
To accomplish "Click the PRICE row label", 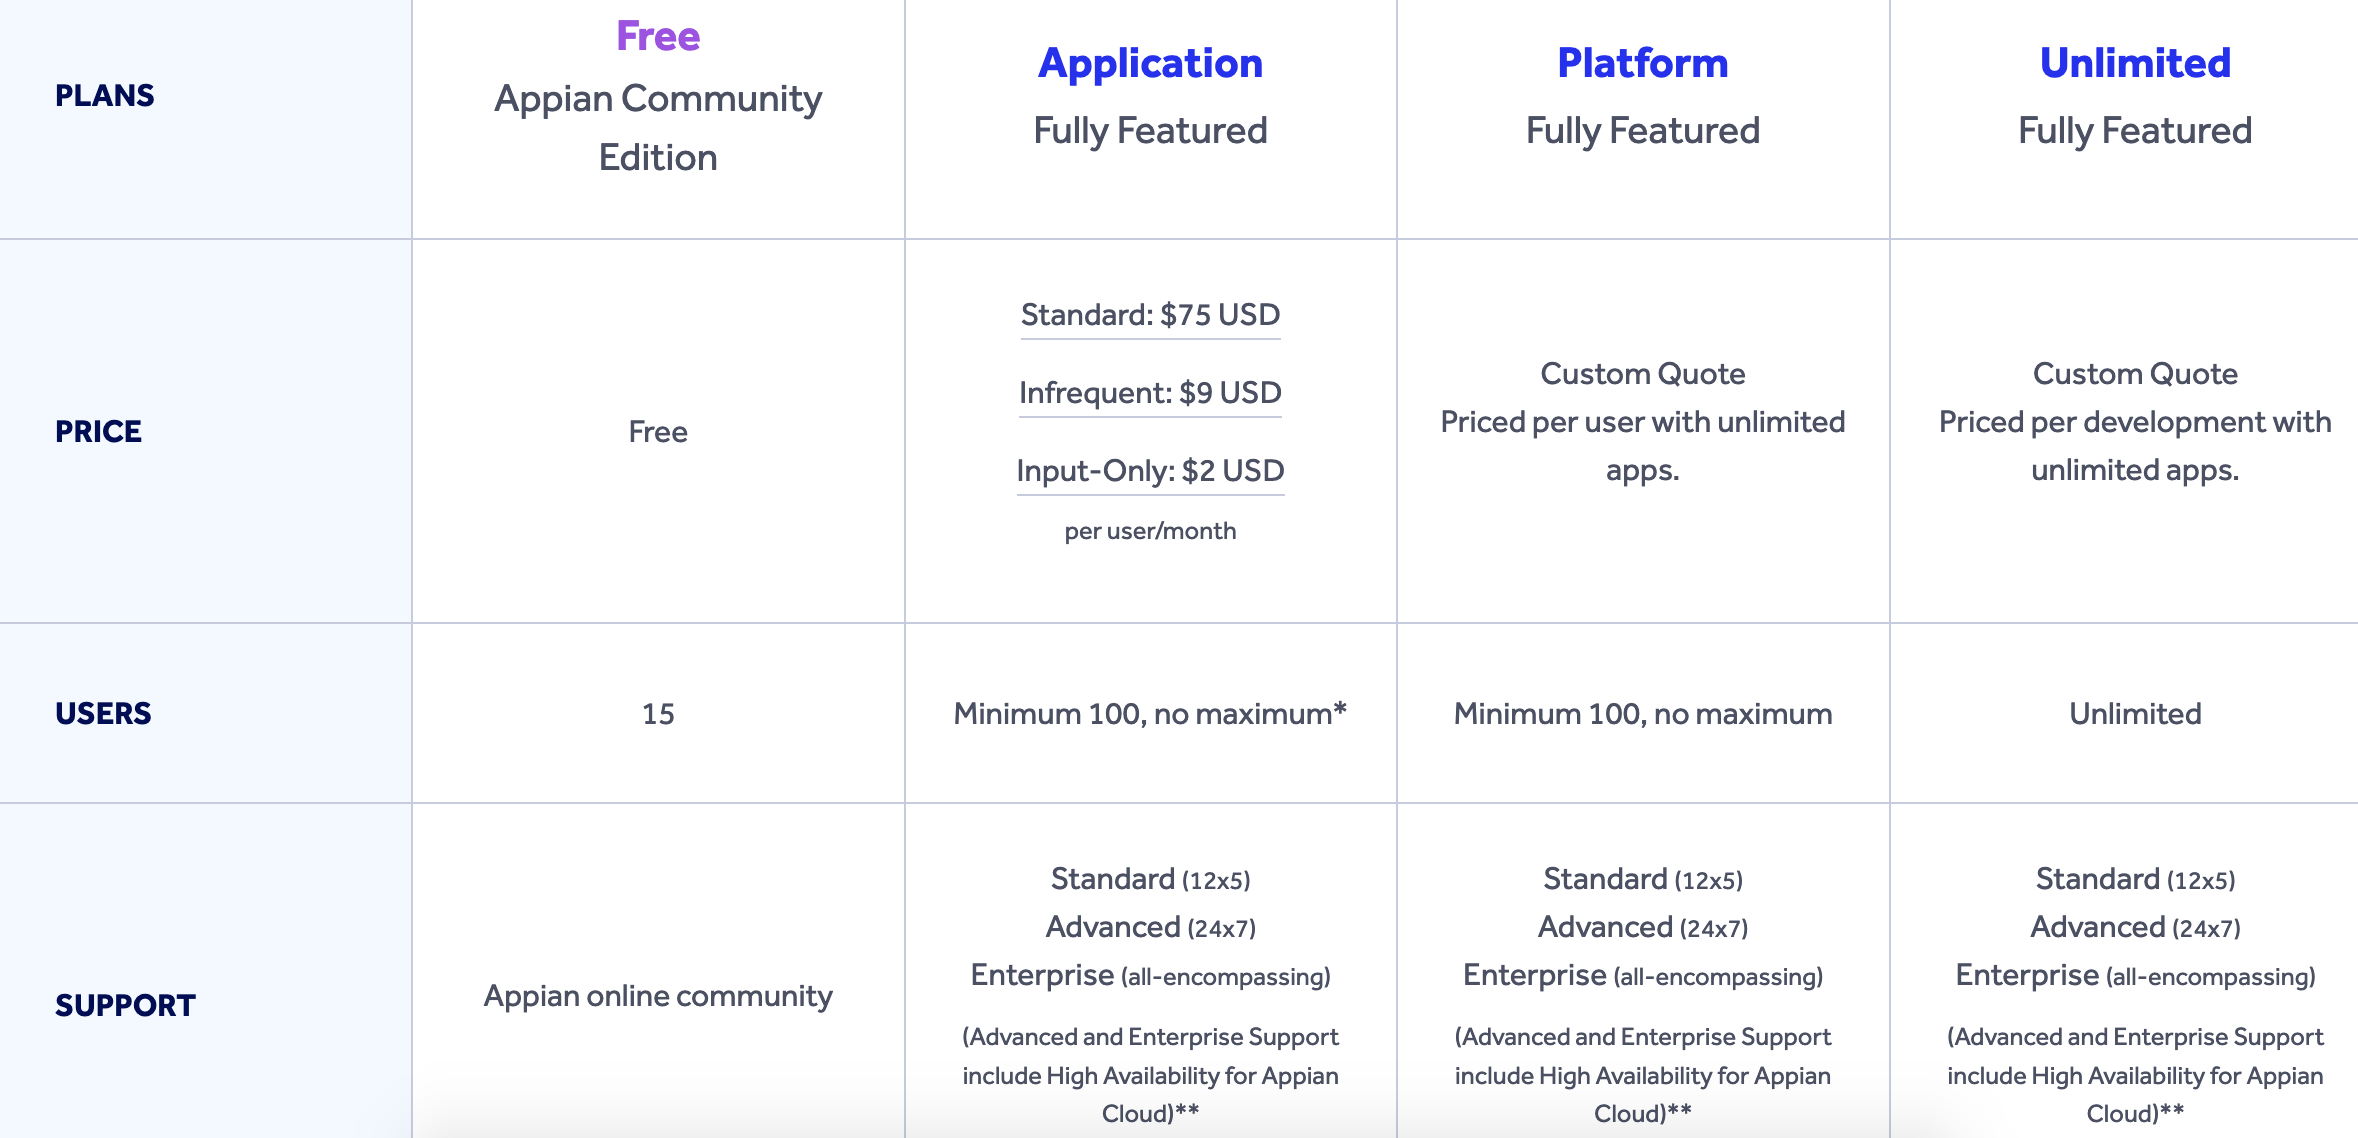I will (98, 431).
